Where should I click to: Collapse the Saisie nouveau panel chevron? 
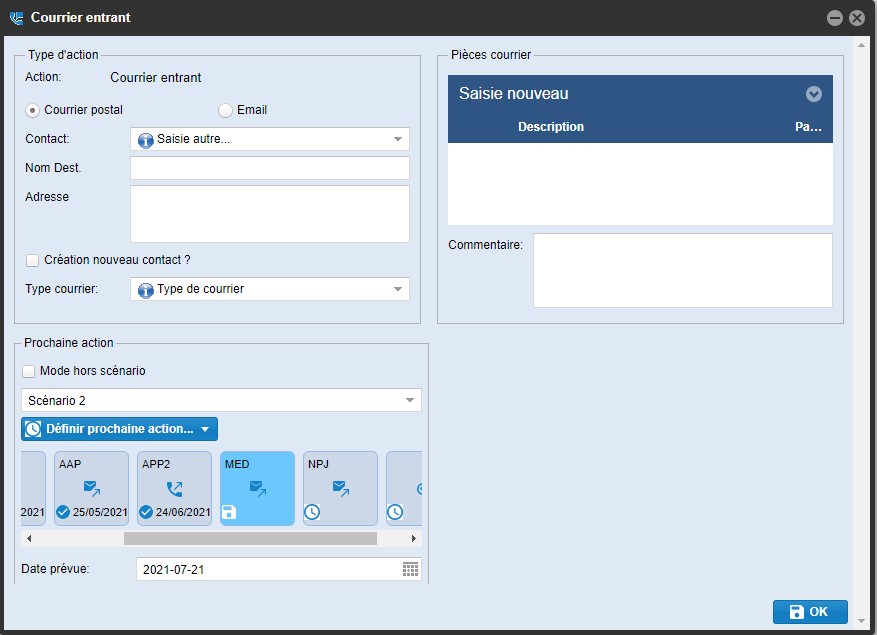(813, 94)
